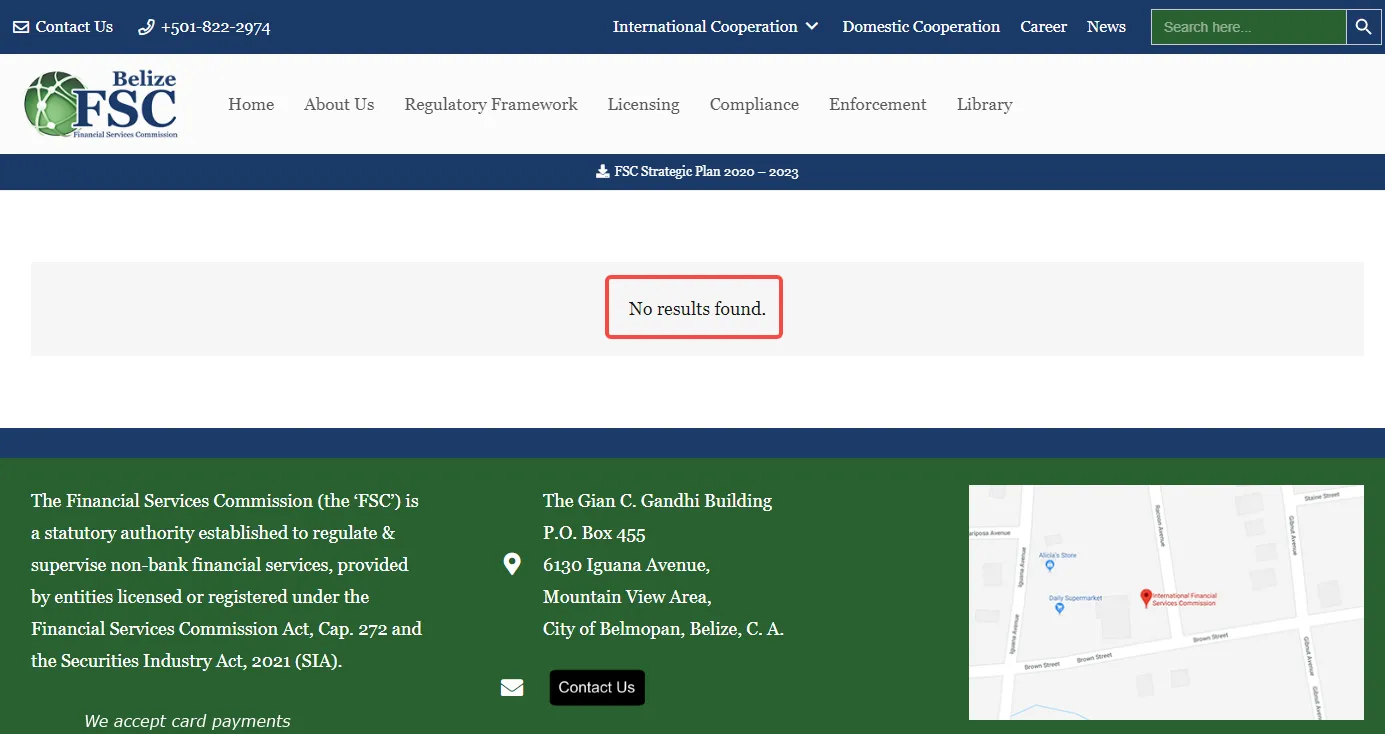Open the Library menu

pos(984,104)
